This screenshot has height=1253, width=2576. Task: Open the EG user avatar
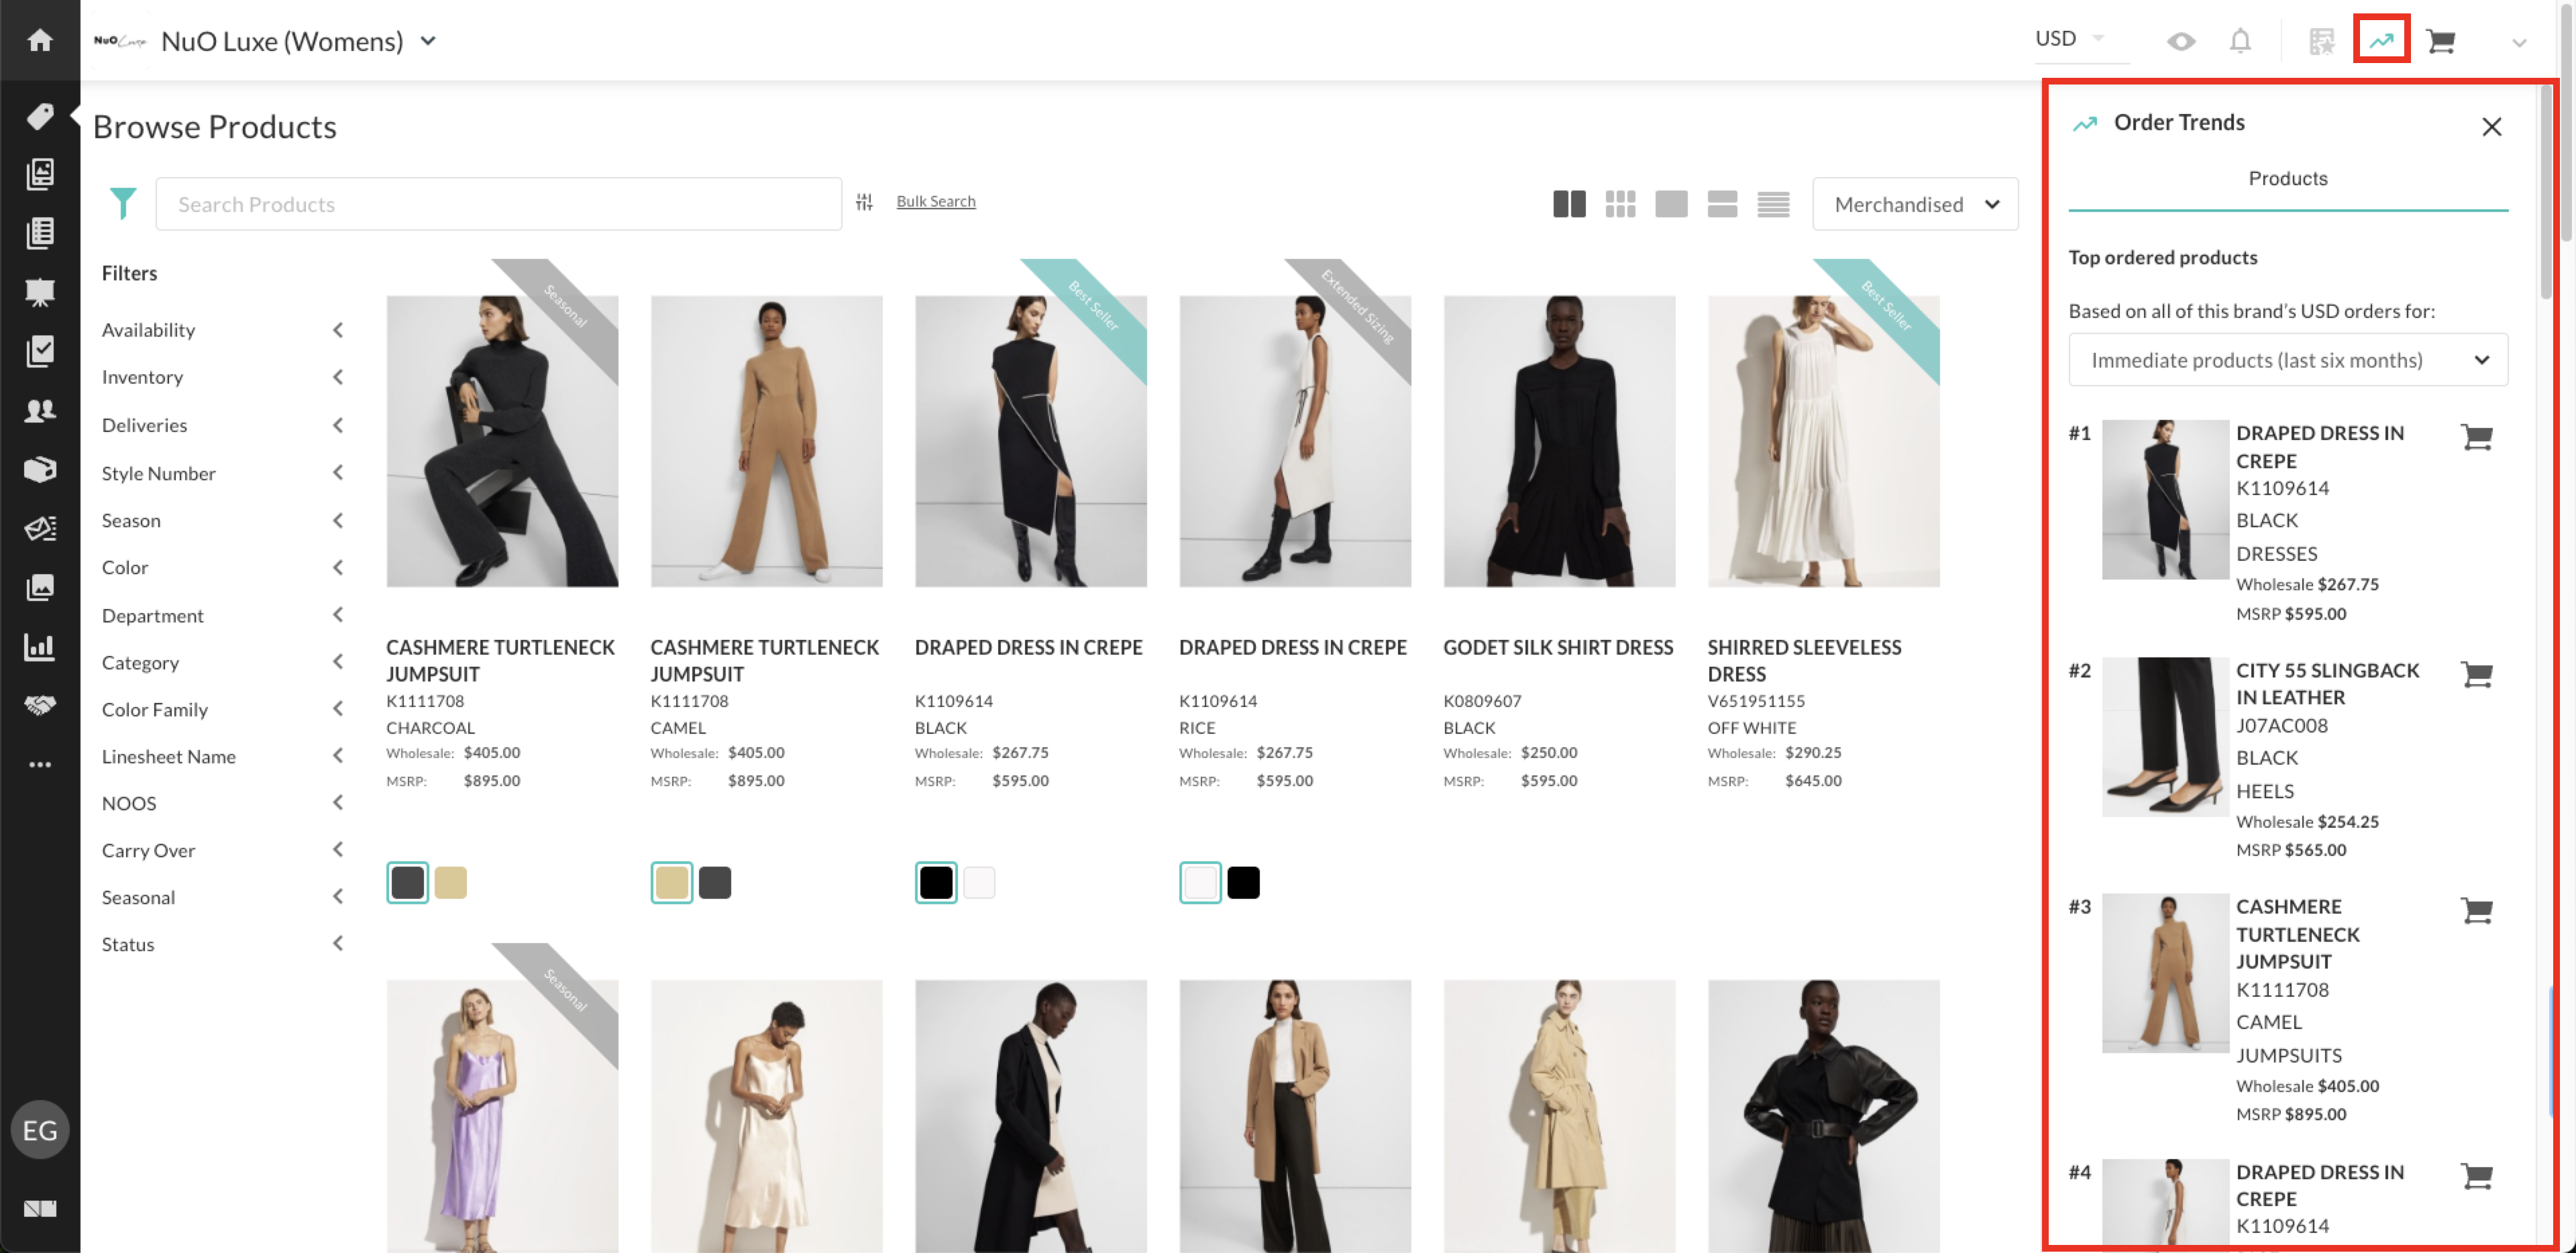(x=40, y=1130)
